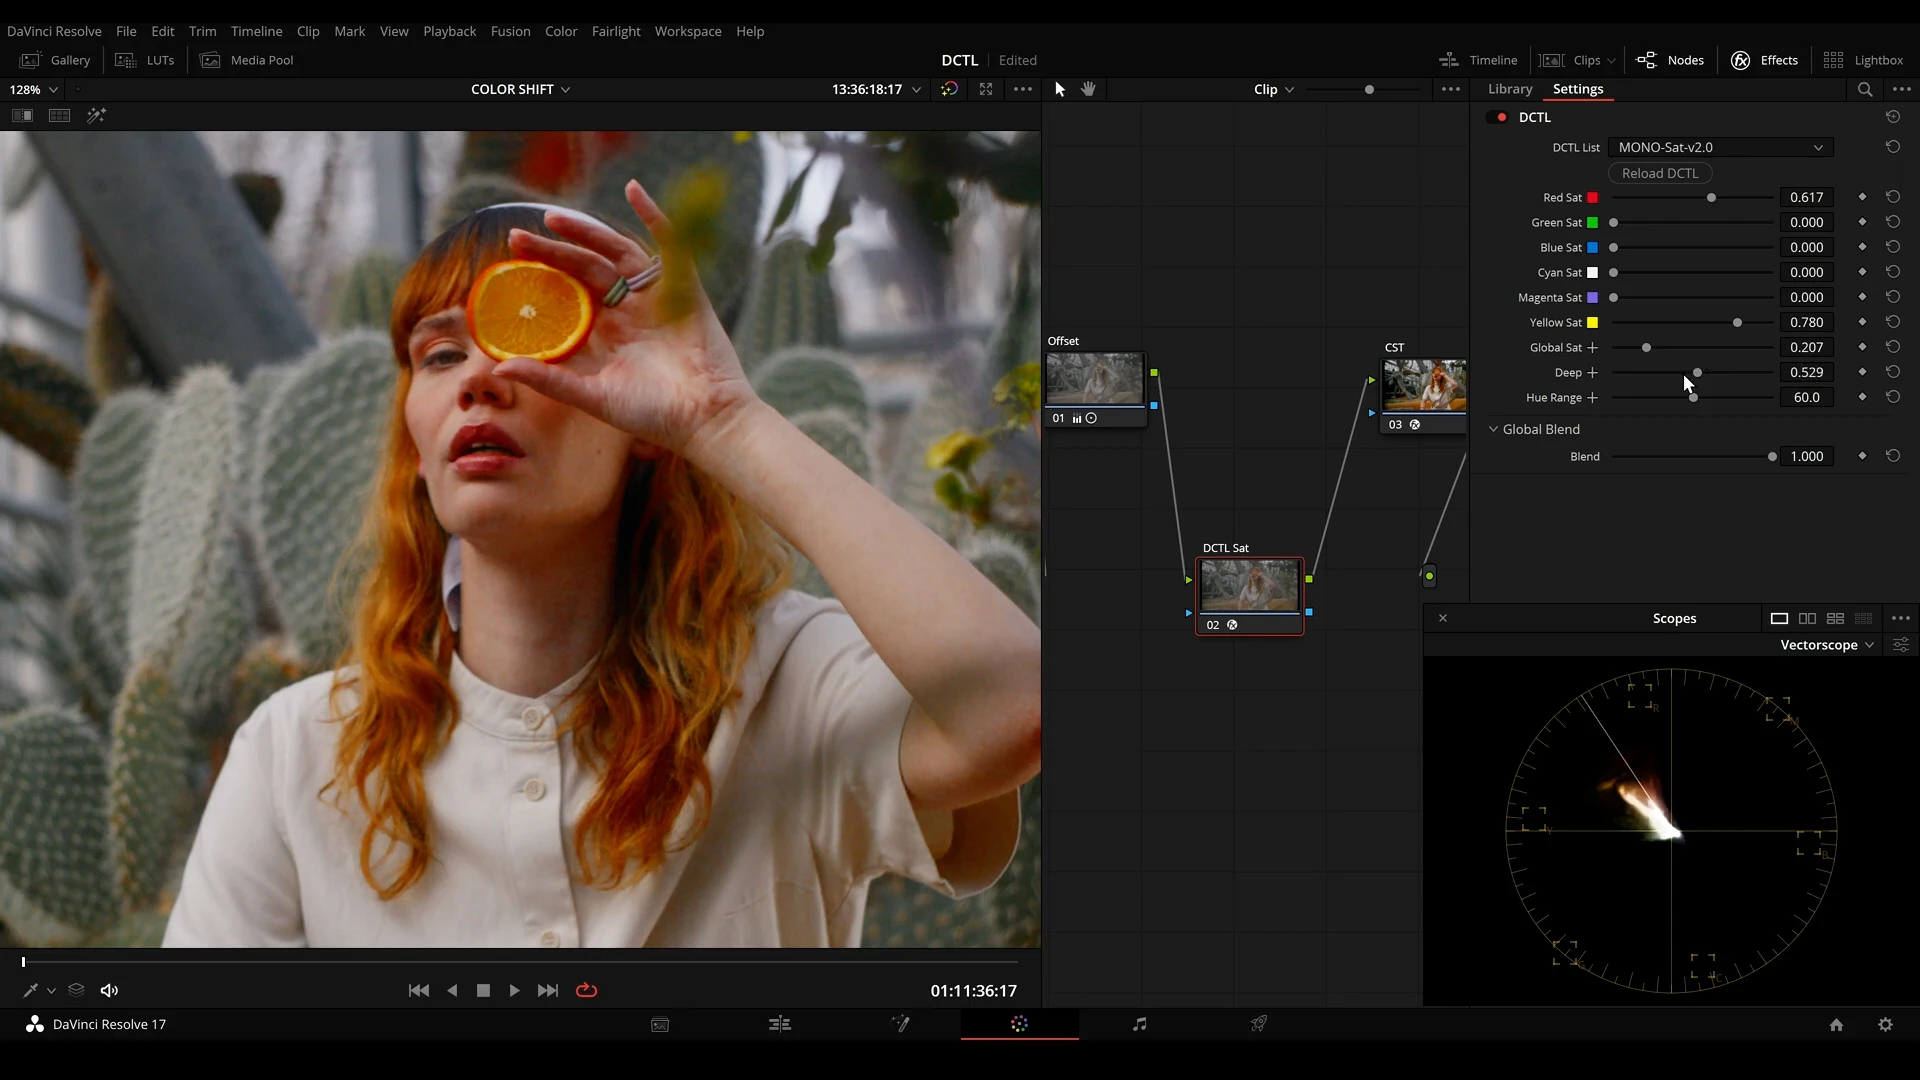Reset the Red Sat parameter
This screenshot has width=1920, height=1080.
click(1893, 197)
